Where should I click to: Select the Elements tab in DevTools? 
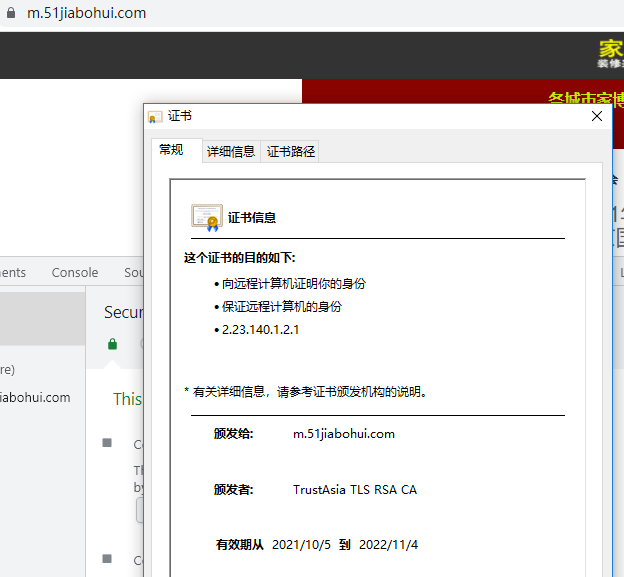(x=12, y=272)
